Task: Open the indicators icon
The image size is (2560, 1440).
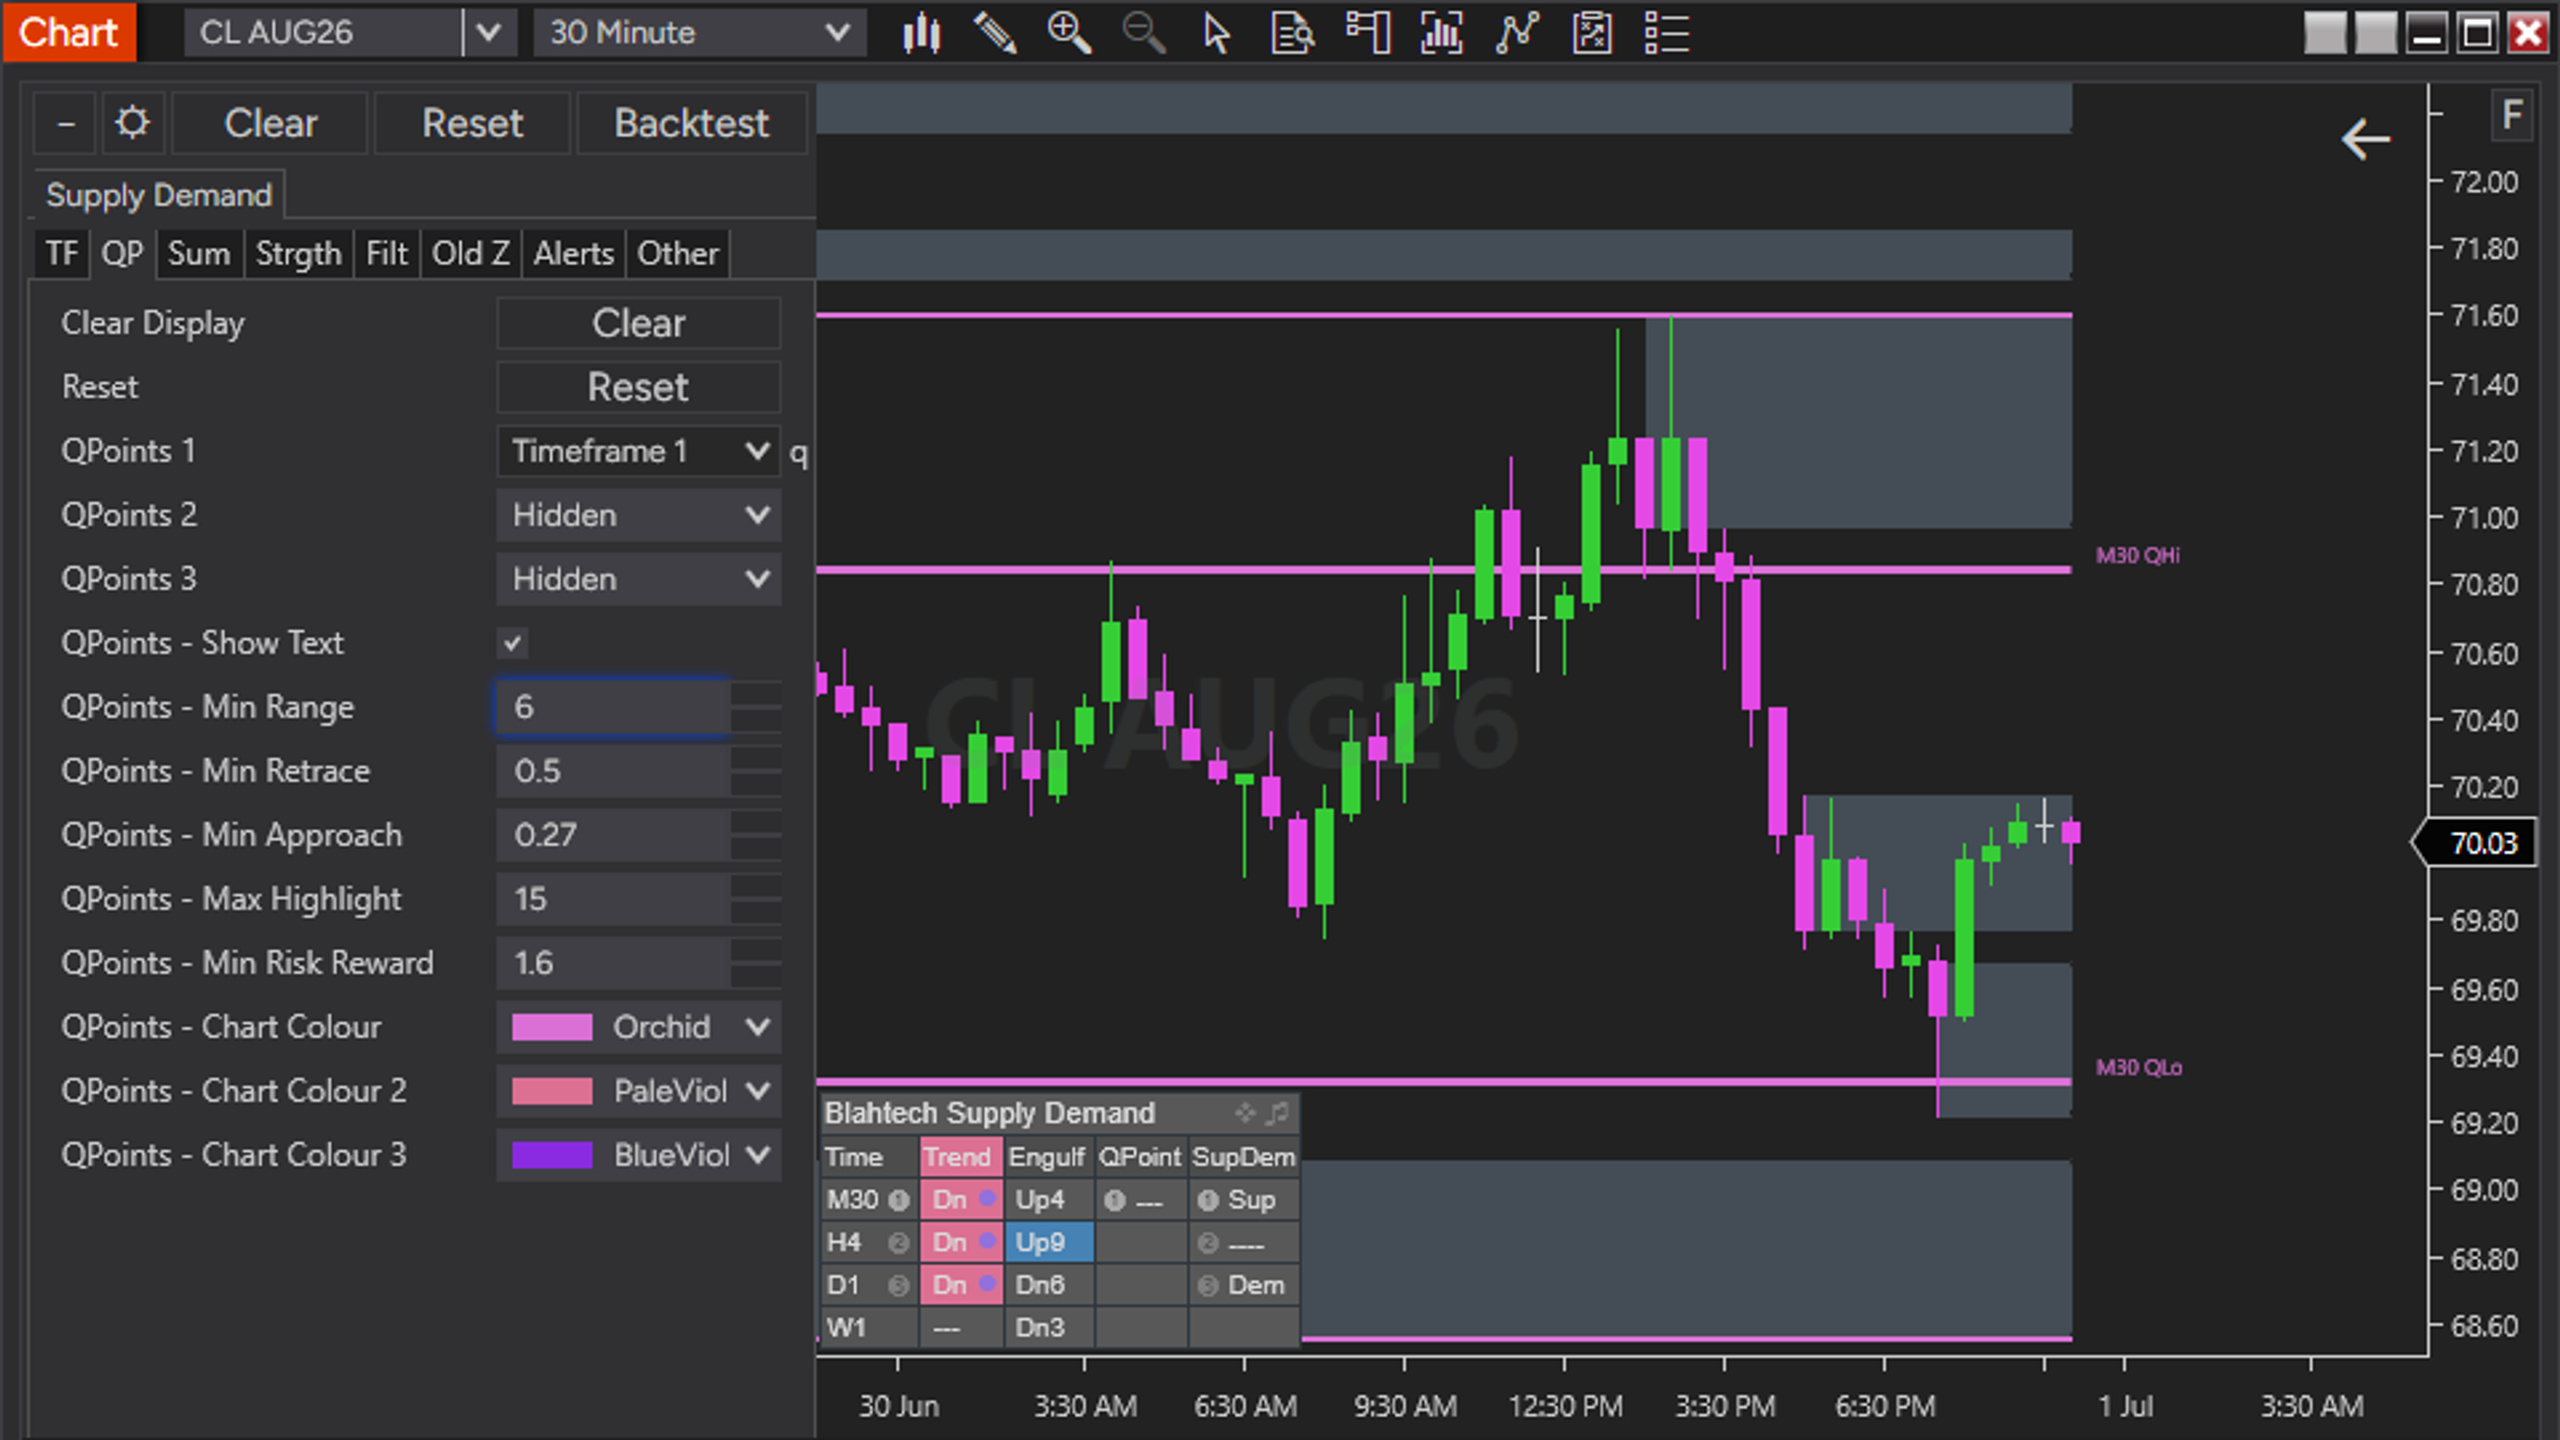Action: click(1441, 33)
